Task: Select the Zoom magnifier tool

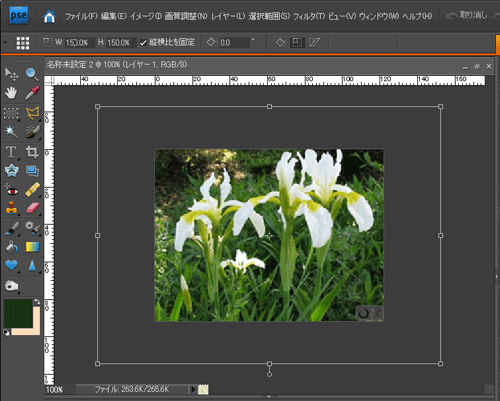Action: (32, 74)
